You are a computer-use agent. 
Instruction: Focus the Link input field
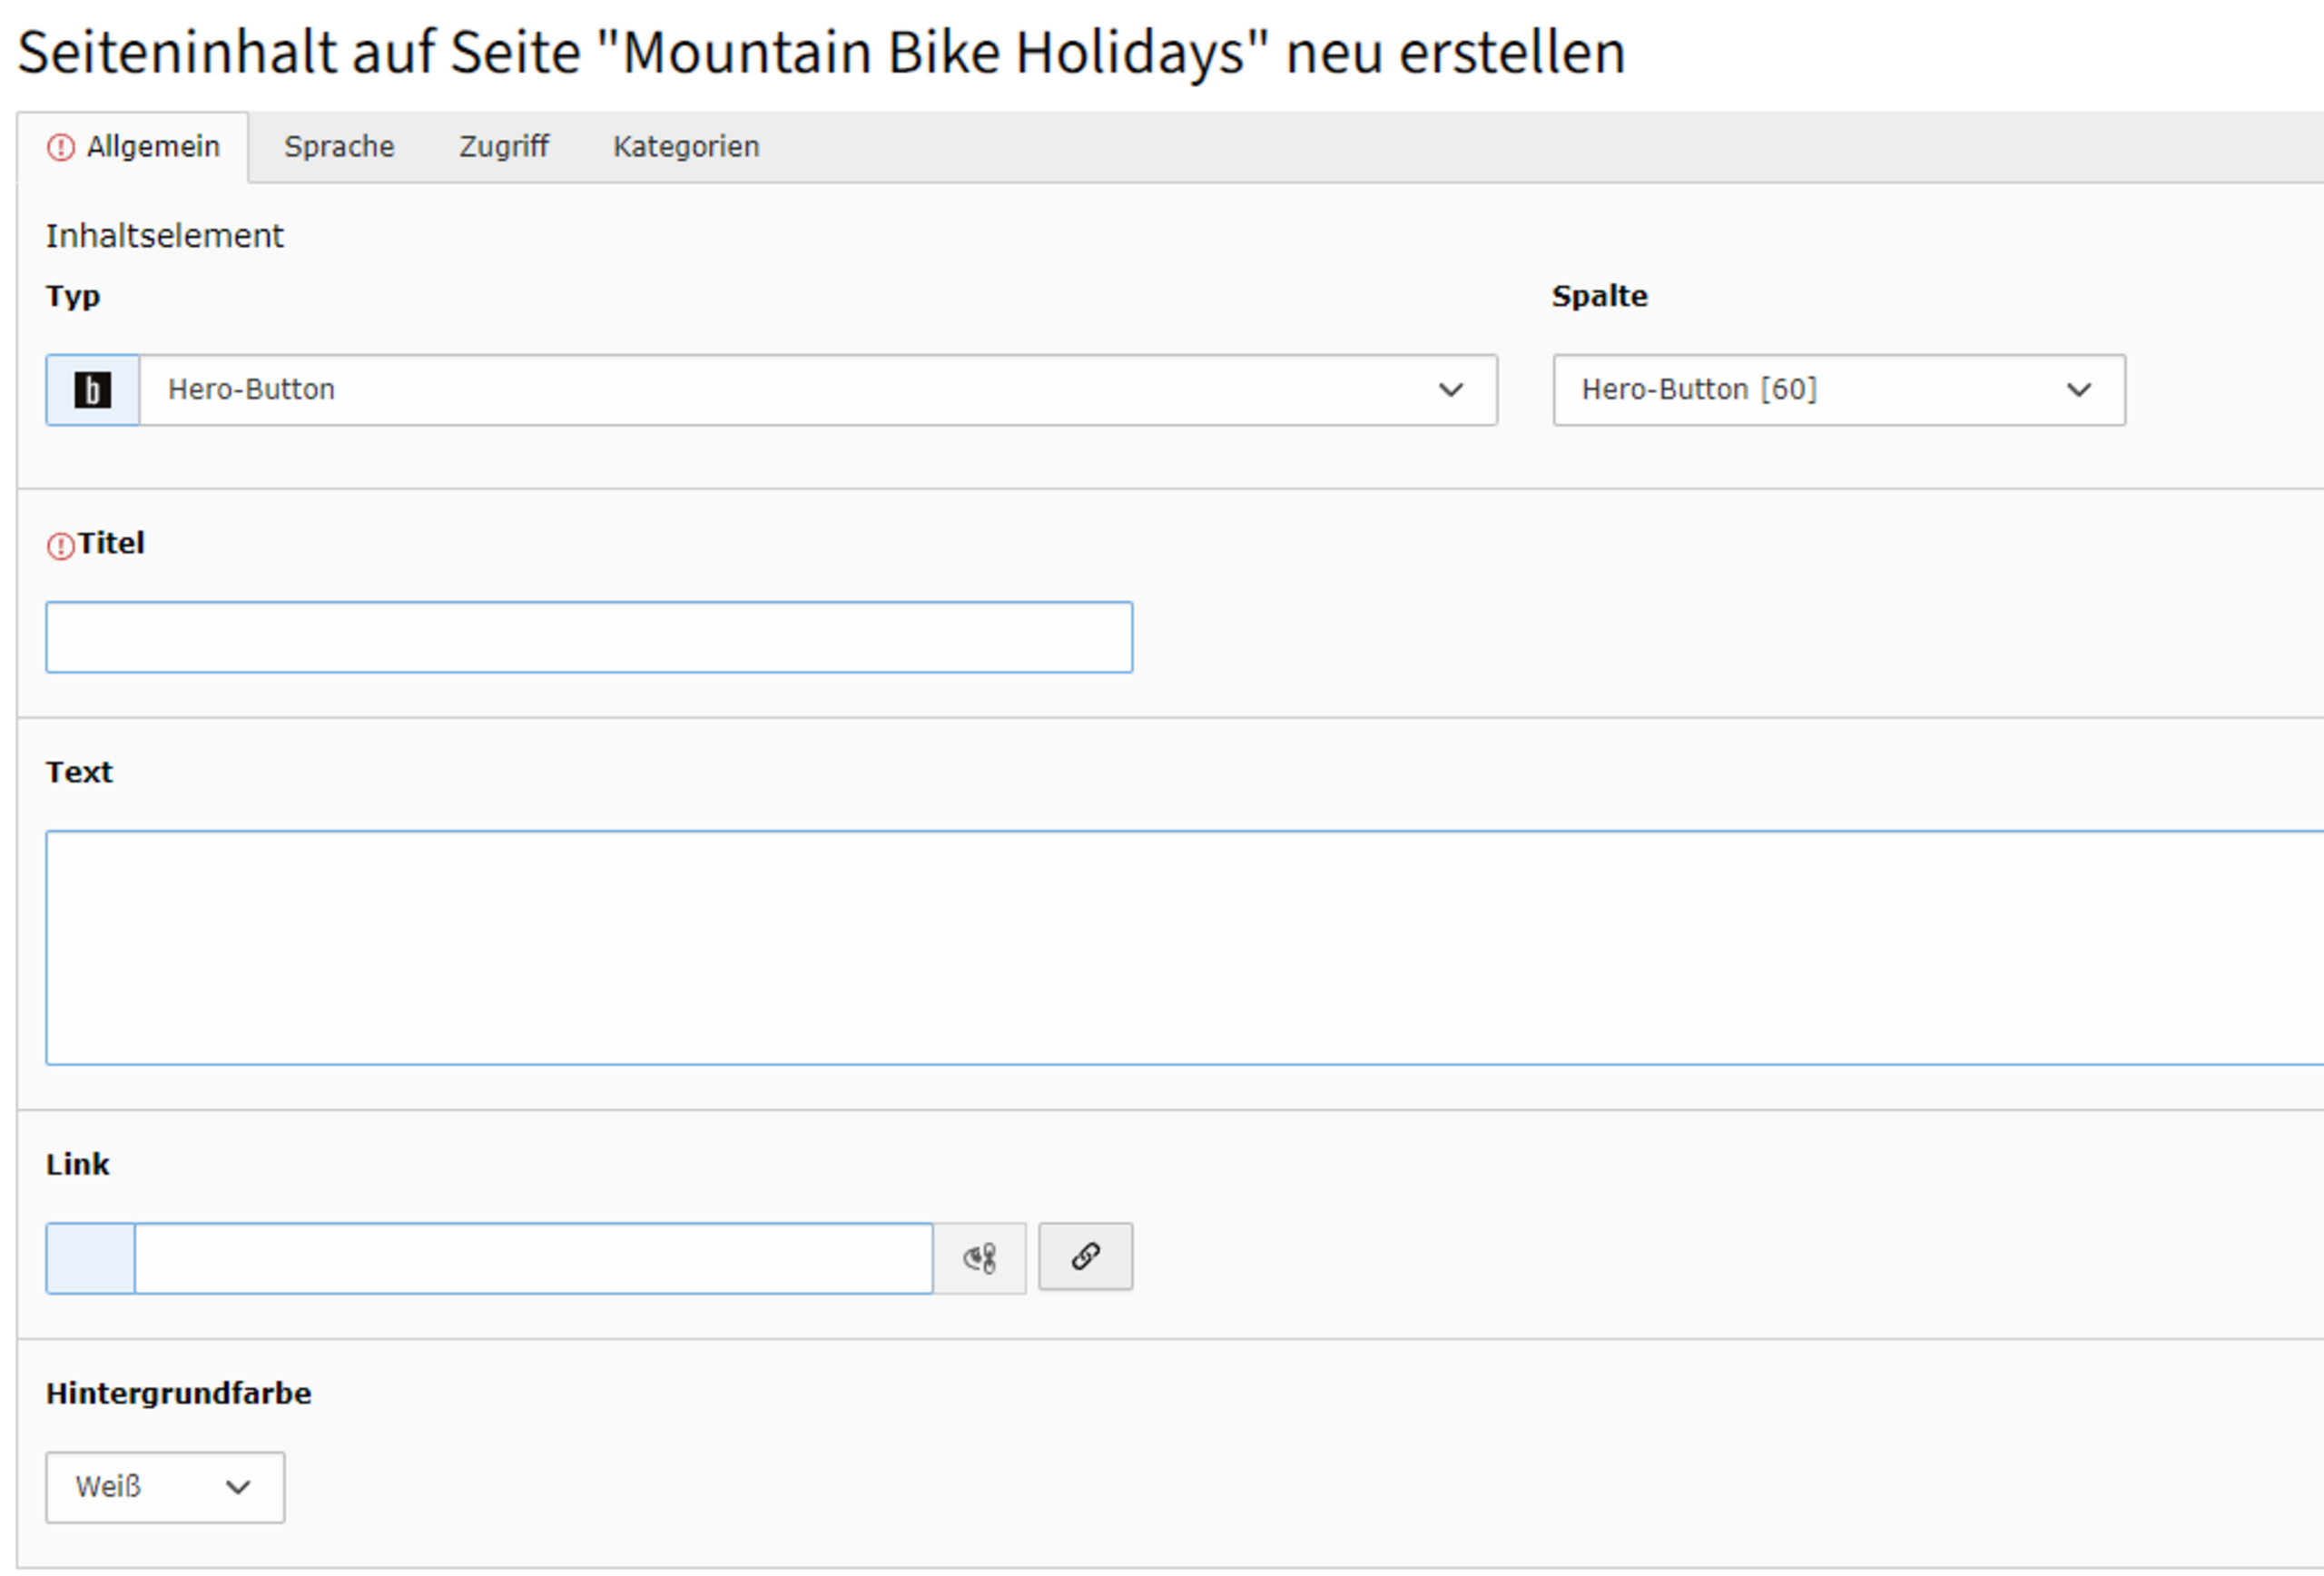coord(533,1258)
